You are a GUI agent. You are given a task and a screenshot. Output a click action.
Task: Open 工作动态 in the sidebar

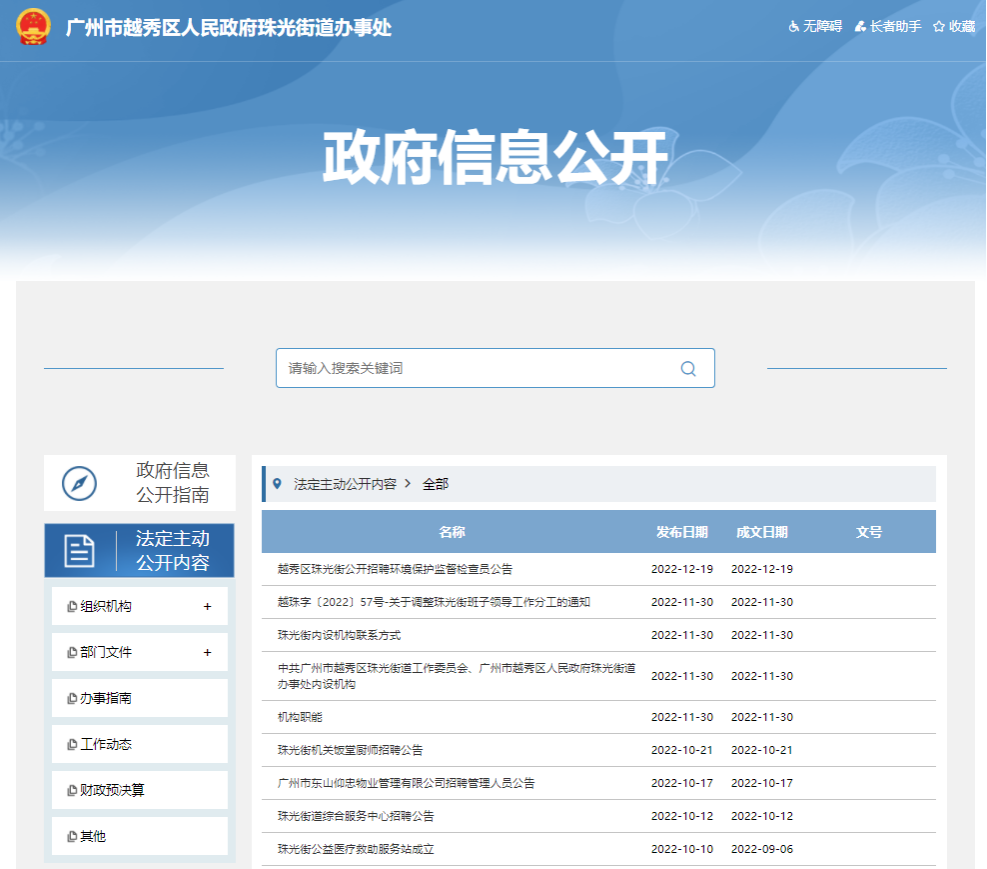point(106,744)
